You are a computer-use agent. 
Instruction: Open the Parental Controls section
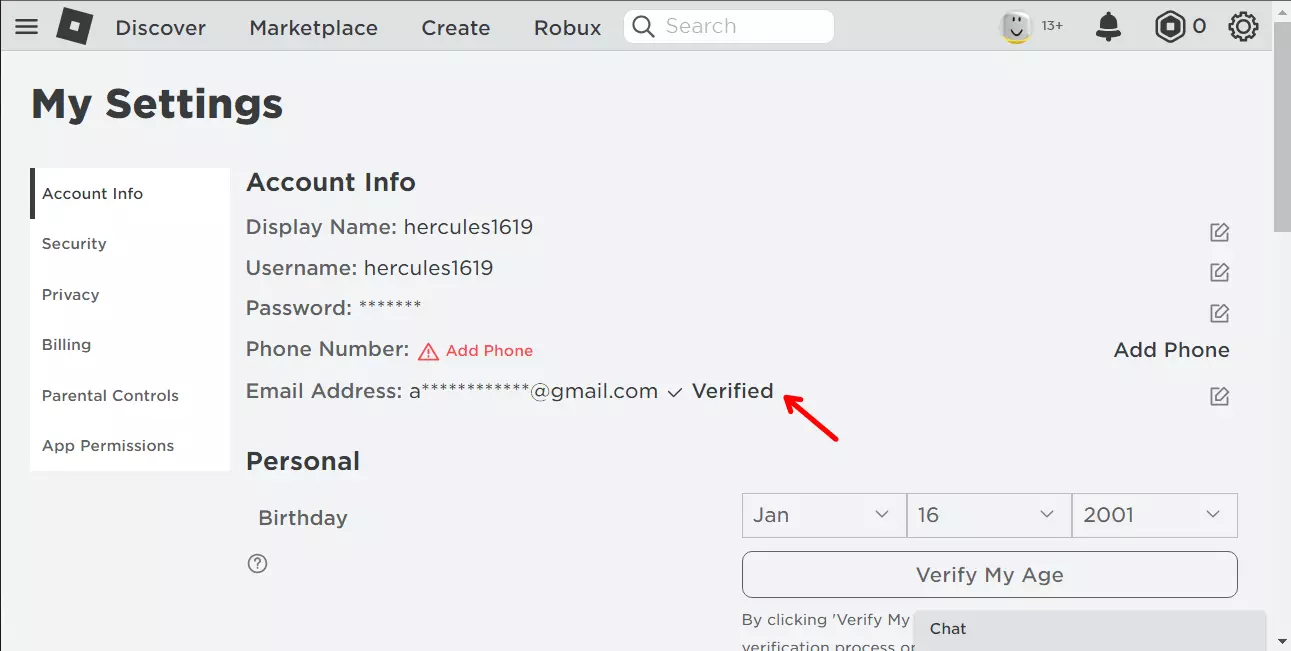110,395
